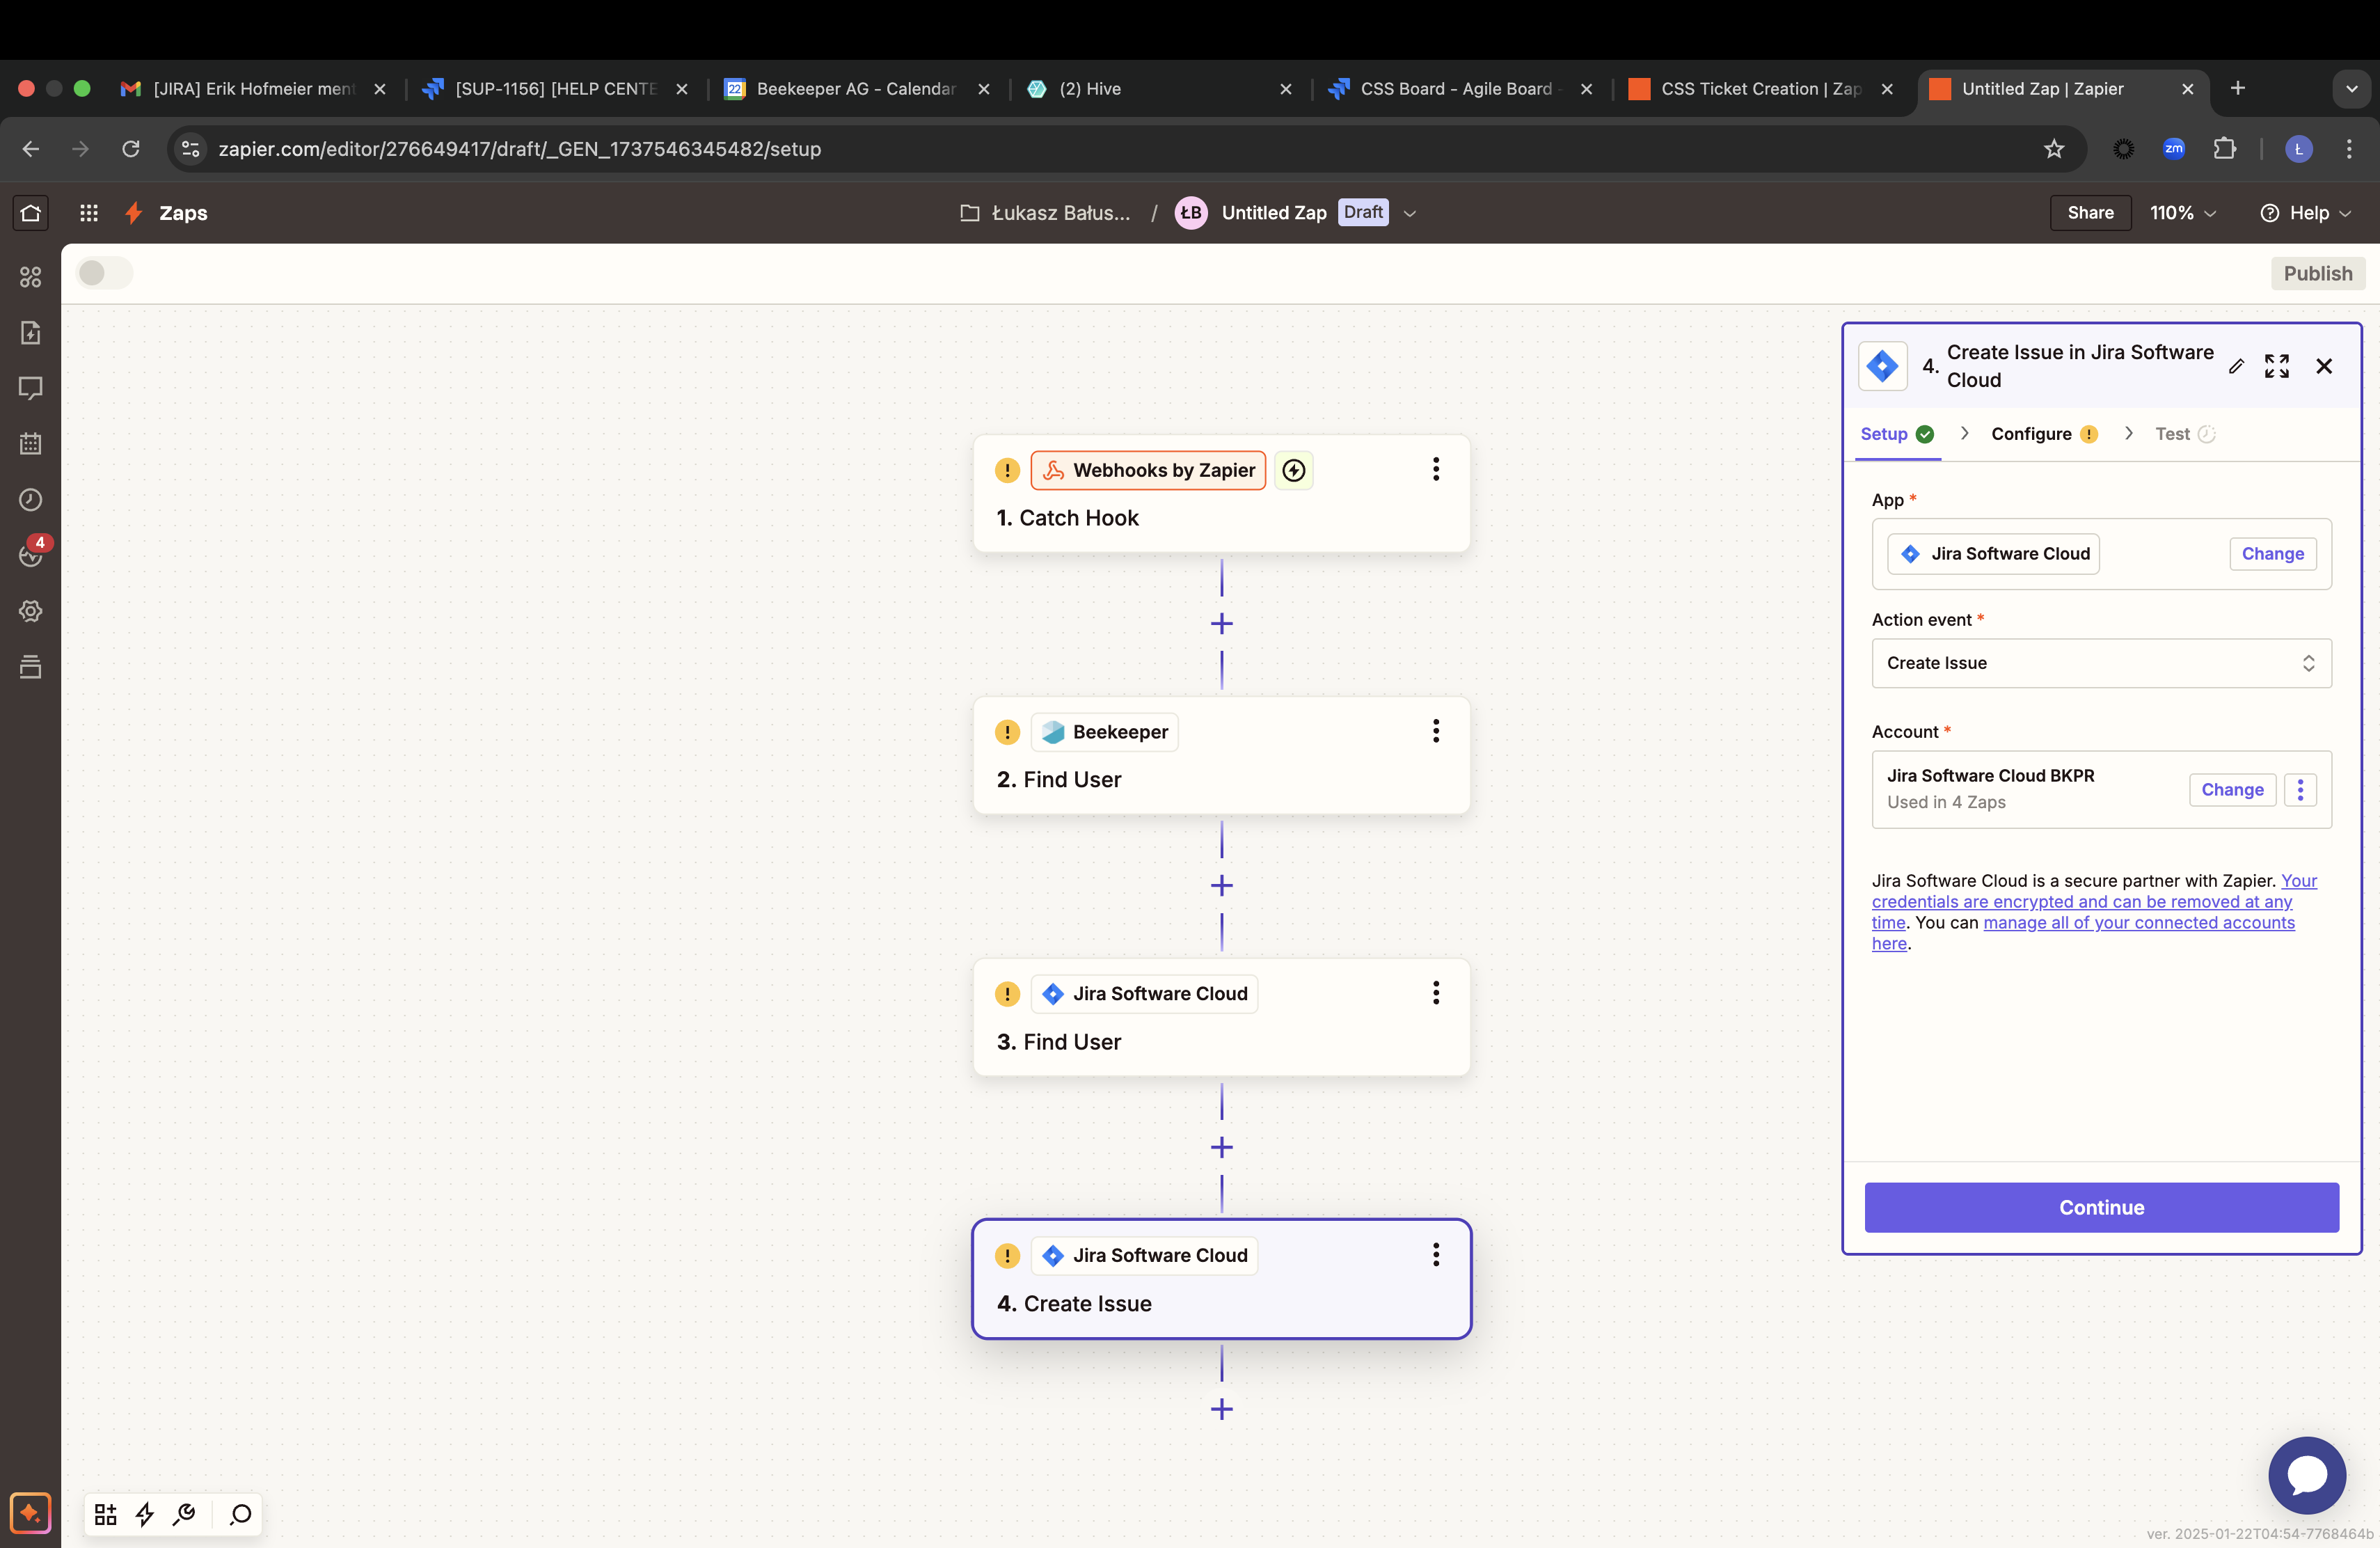Select the Beekeeper Find User step card

click(1221, 755)
